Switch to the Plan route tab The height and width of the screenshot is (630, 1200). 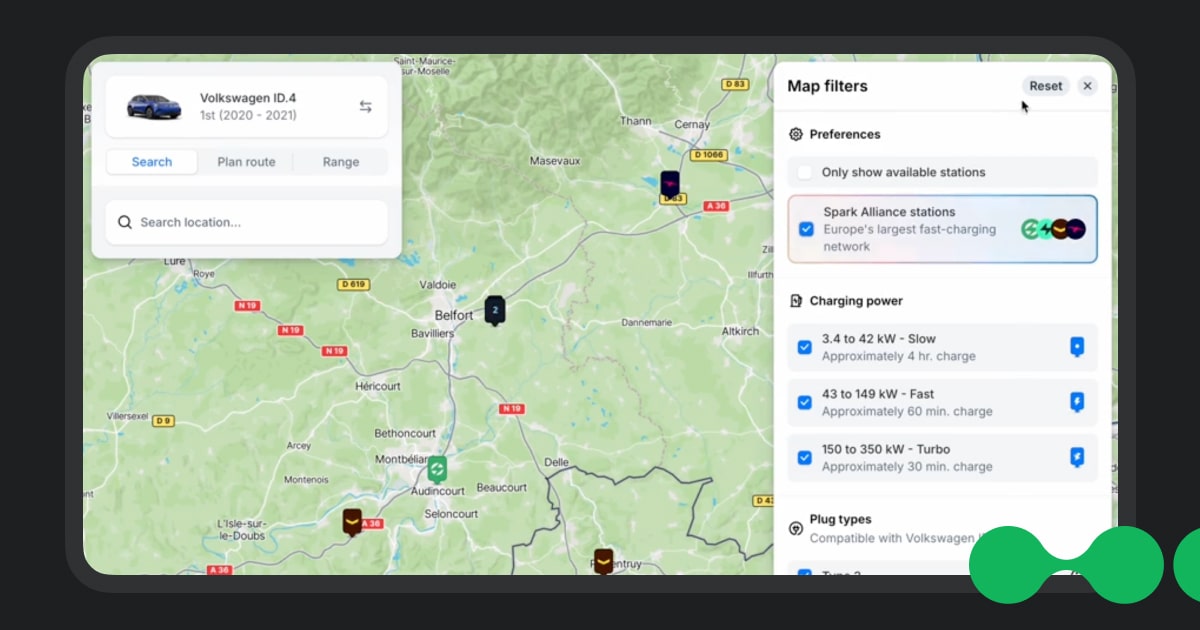246,162
